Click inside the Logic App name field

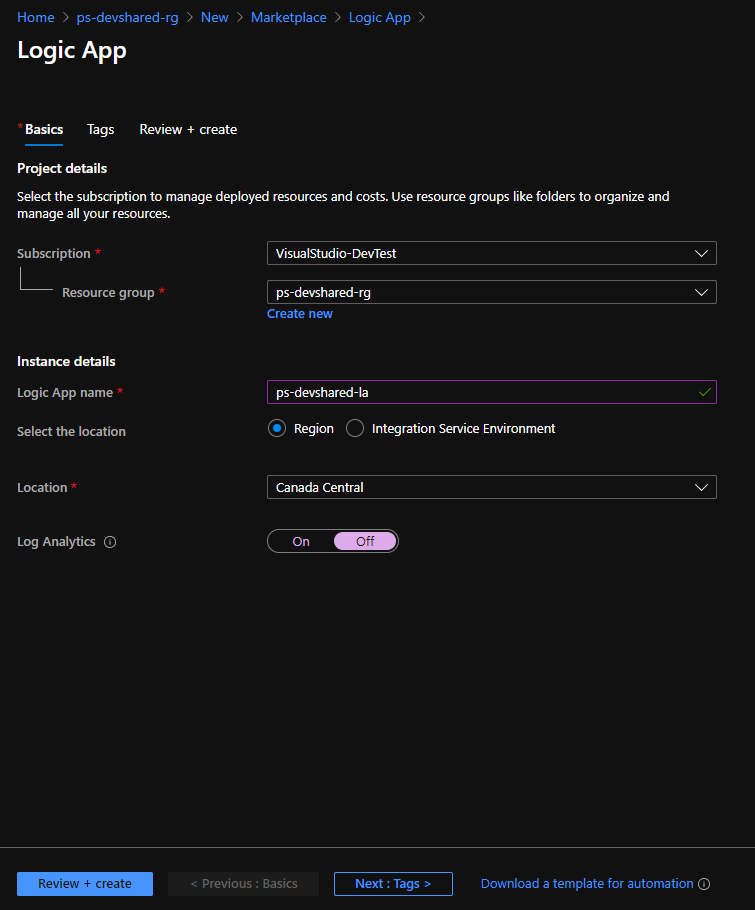point(450,392)
